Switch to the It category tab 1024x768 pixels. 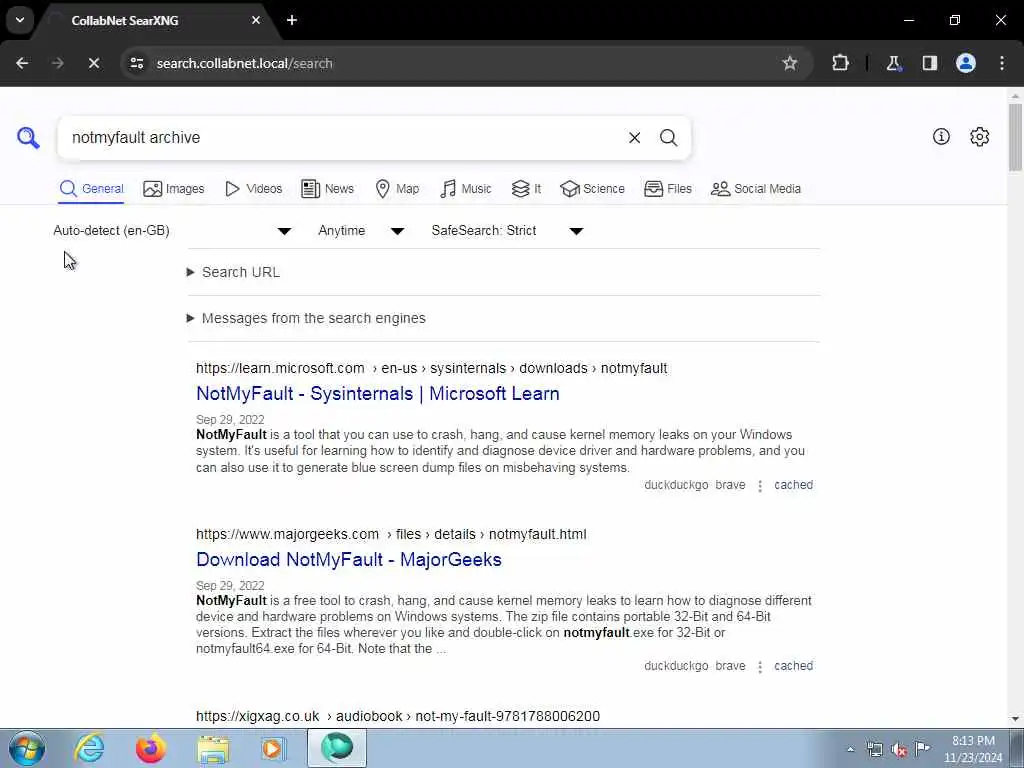(526, 189)
